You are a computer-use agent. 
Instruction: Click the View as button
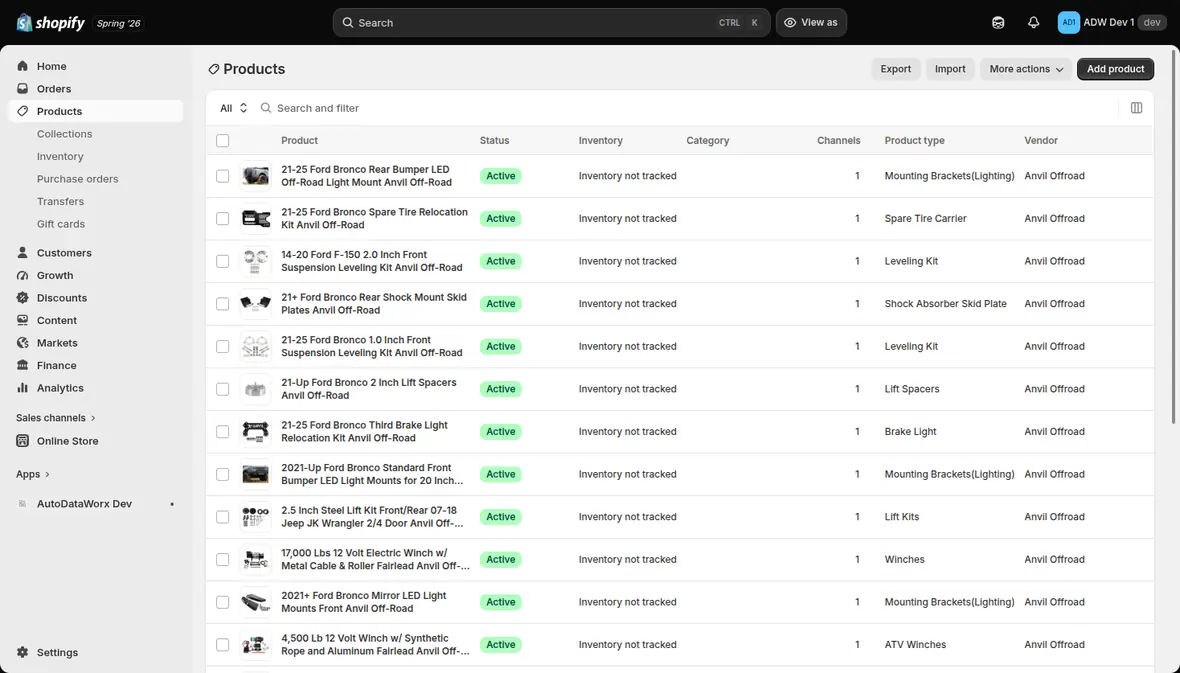coord(811,23)
